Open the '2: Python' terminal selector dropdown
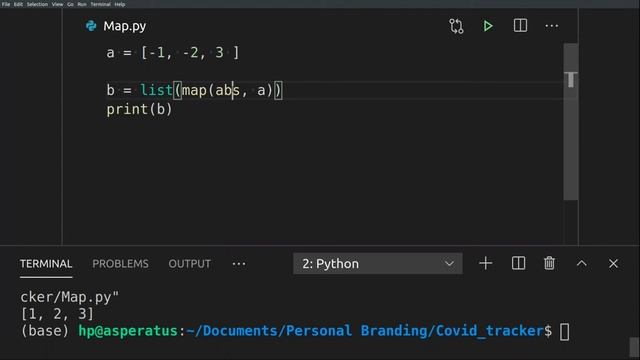The width and height of the screenshot is (640, 360). click(x=378, y=264)
